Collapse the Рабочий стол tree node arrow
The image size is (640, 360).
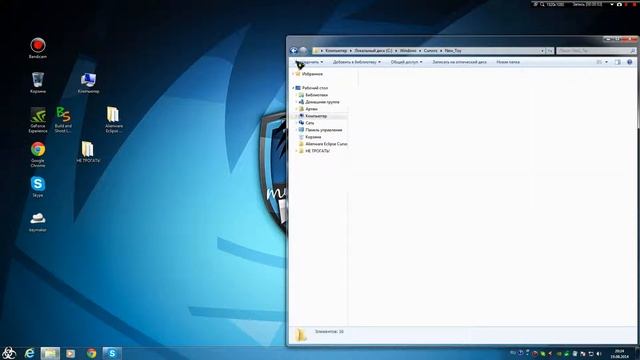(293, 88)
